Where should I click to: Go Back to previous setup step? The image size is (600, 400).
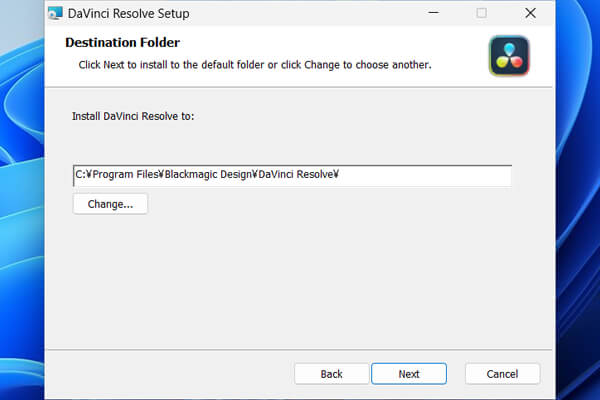[331, 374]
